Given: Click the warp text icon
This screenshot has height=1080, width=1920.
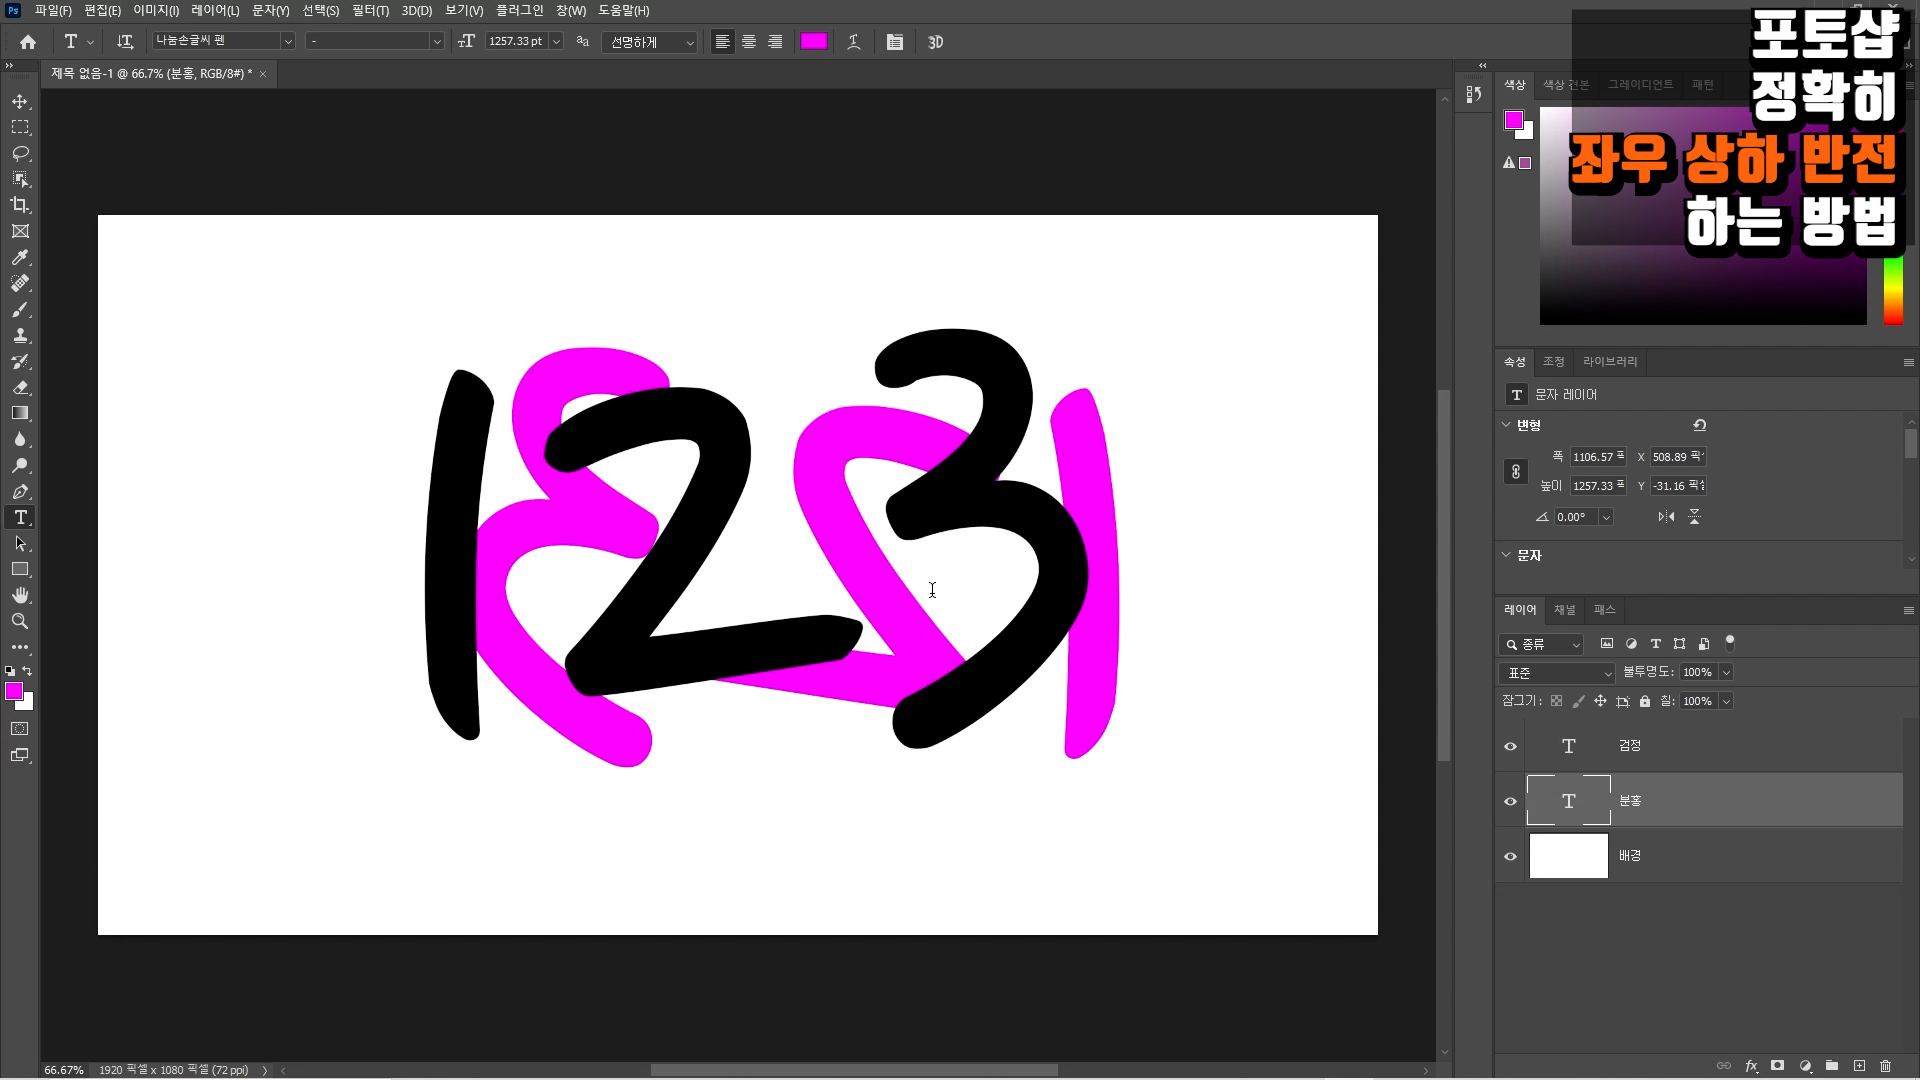Looking at the screenshot, I should click(854, 42).
